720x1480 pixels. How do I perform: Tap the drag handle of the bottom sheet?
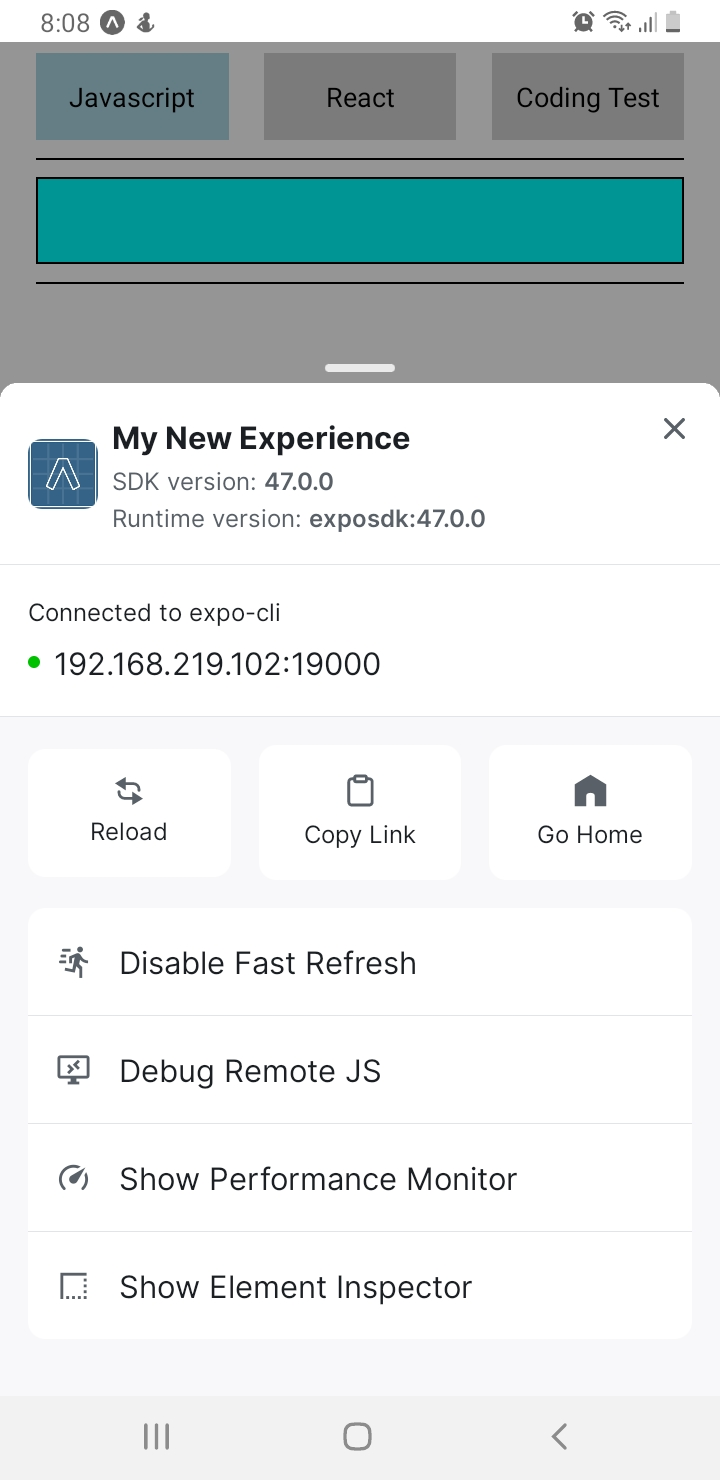click(360, 368)
